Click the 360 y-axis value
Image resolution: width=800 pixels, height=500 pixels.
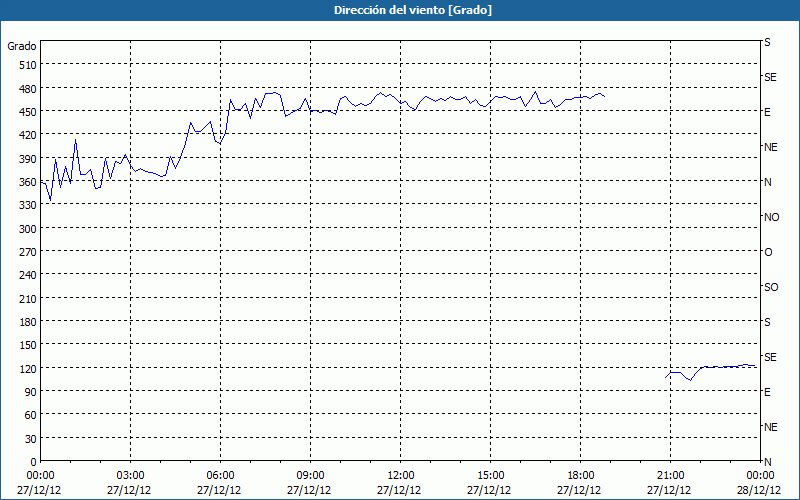(28, 182)
